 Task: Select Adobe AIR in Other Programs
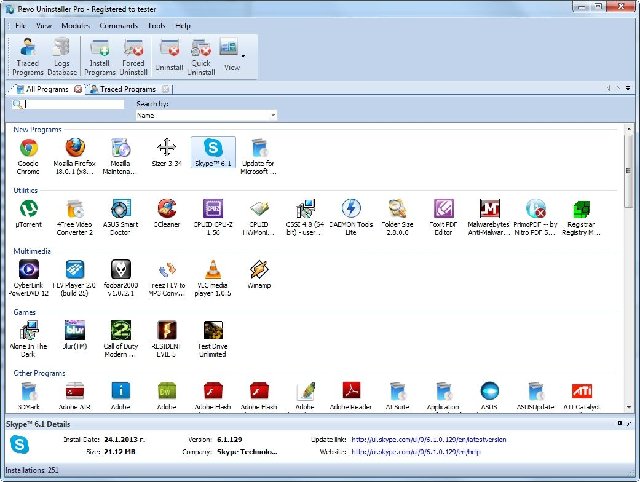click(x=75, y=395)
